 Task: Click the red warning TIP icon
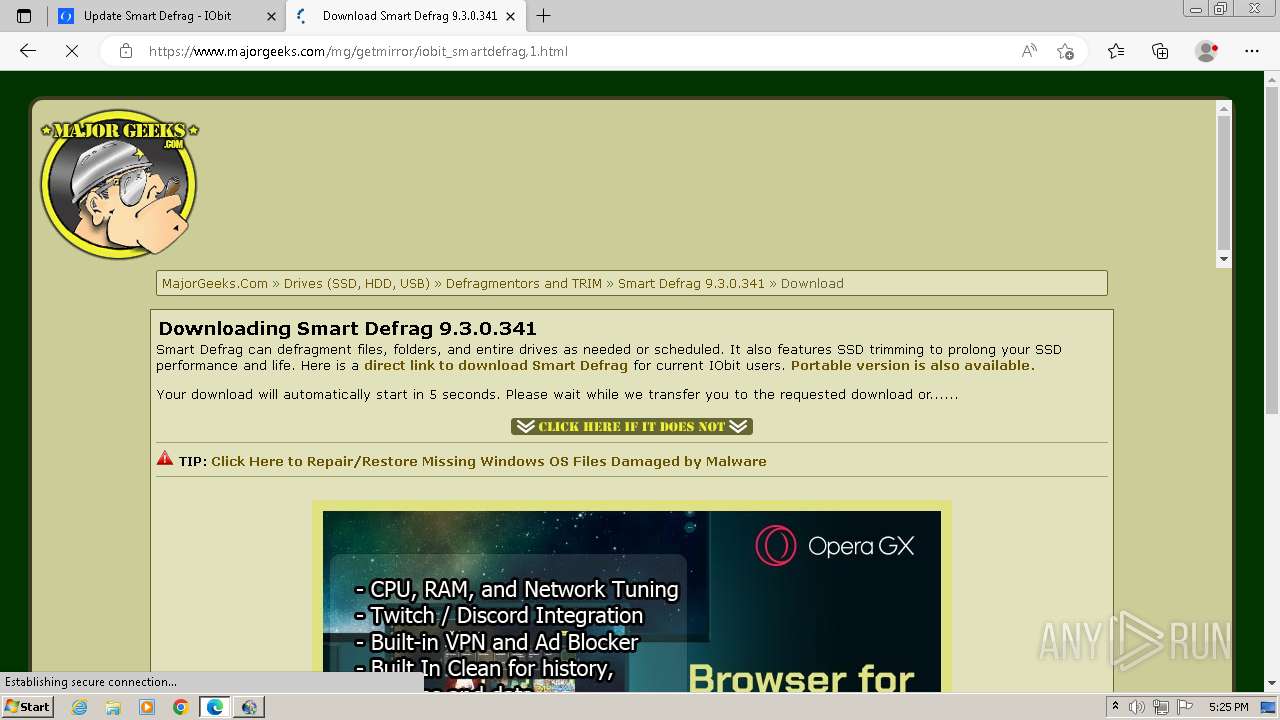pyautogui.click(x=165, y=459)
